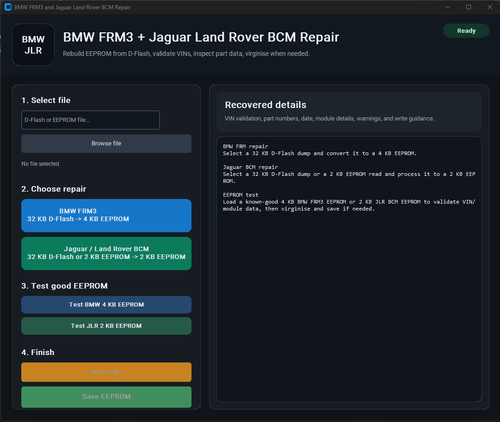Click the 'No file selected' label
Viewport: 500px width, 422px height.
[x=40, y=164]
